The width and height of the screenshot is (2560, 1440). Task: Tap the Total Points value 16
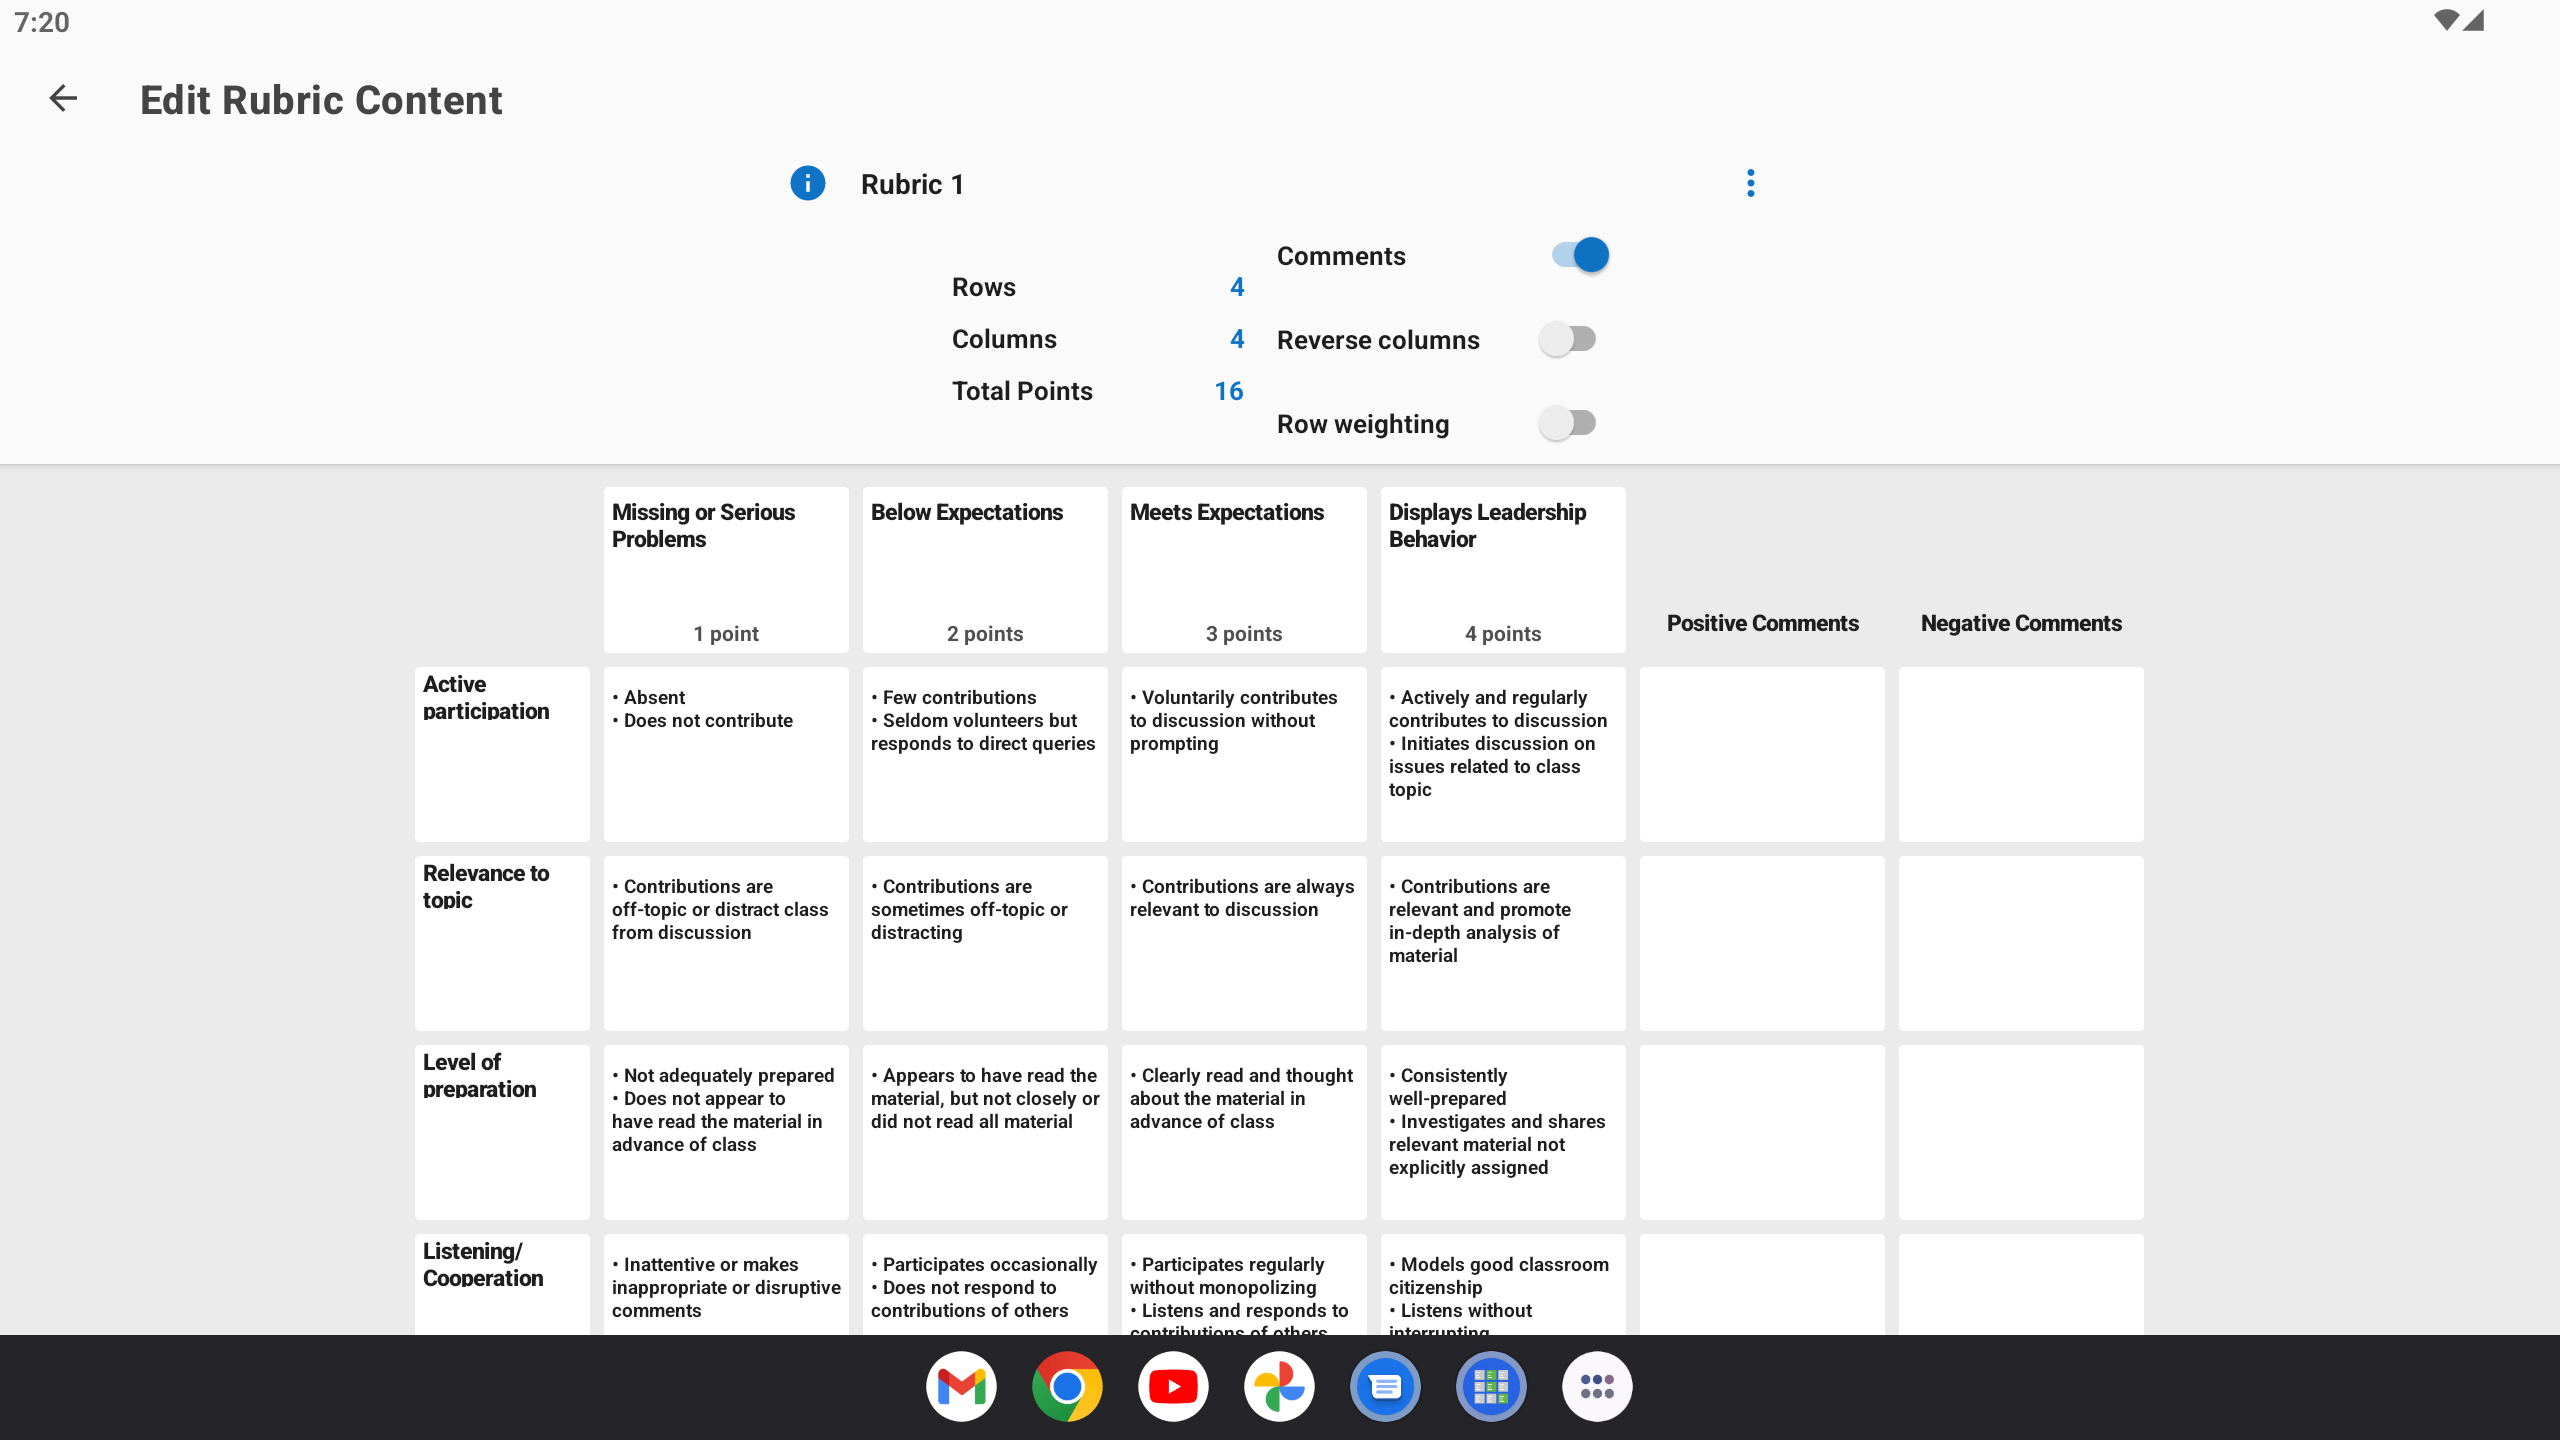coord(1229,391)
